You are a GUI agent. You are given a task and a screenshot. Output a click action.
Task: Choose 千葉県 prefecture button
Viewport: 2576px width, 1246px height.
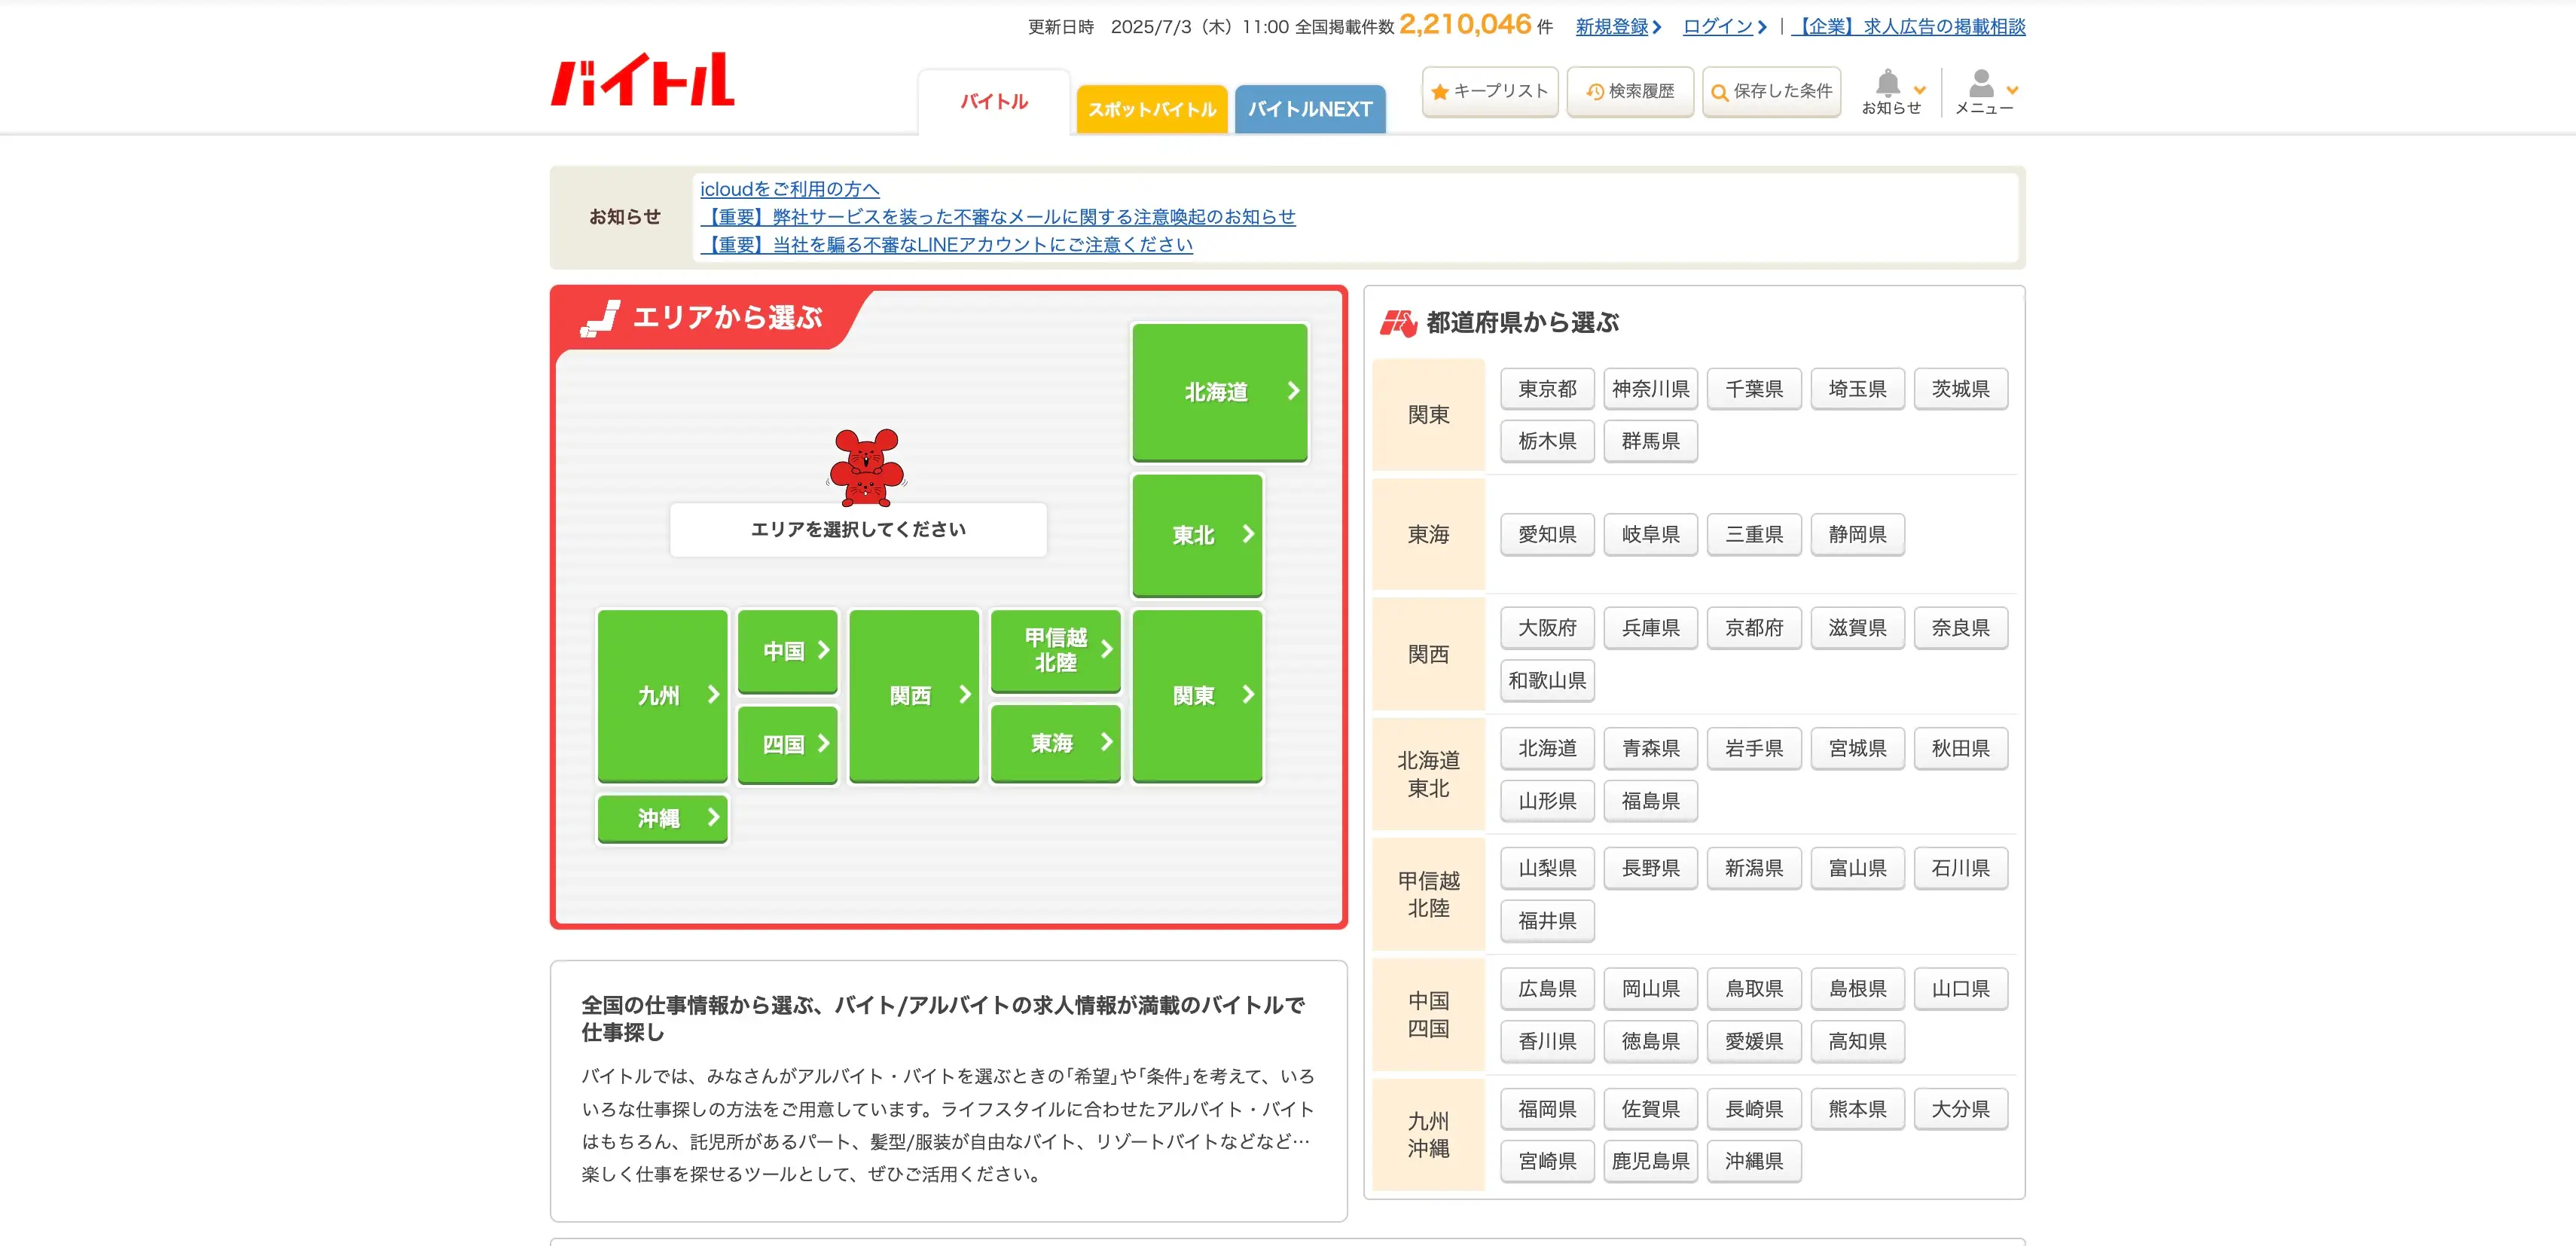click(1754, 389)
